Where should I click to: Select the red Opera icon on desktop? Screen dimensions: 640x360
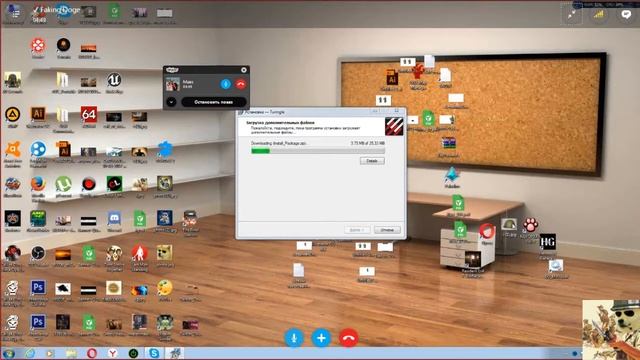[x=487, y=231]
